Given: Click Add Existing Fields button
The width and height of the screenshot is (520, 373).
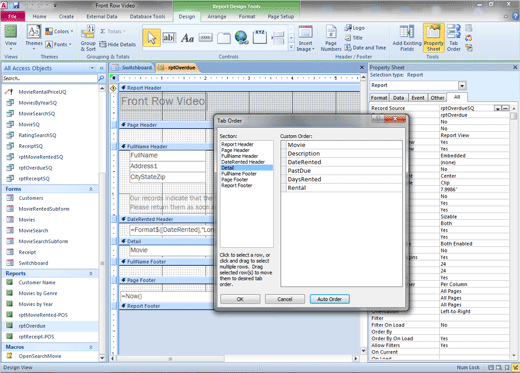Looking at the screenshot, I should tap(407, 38).
